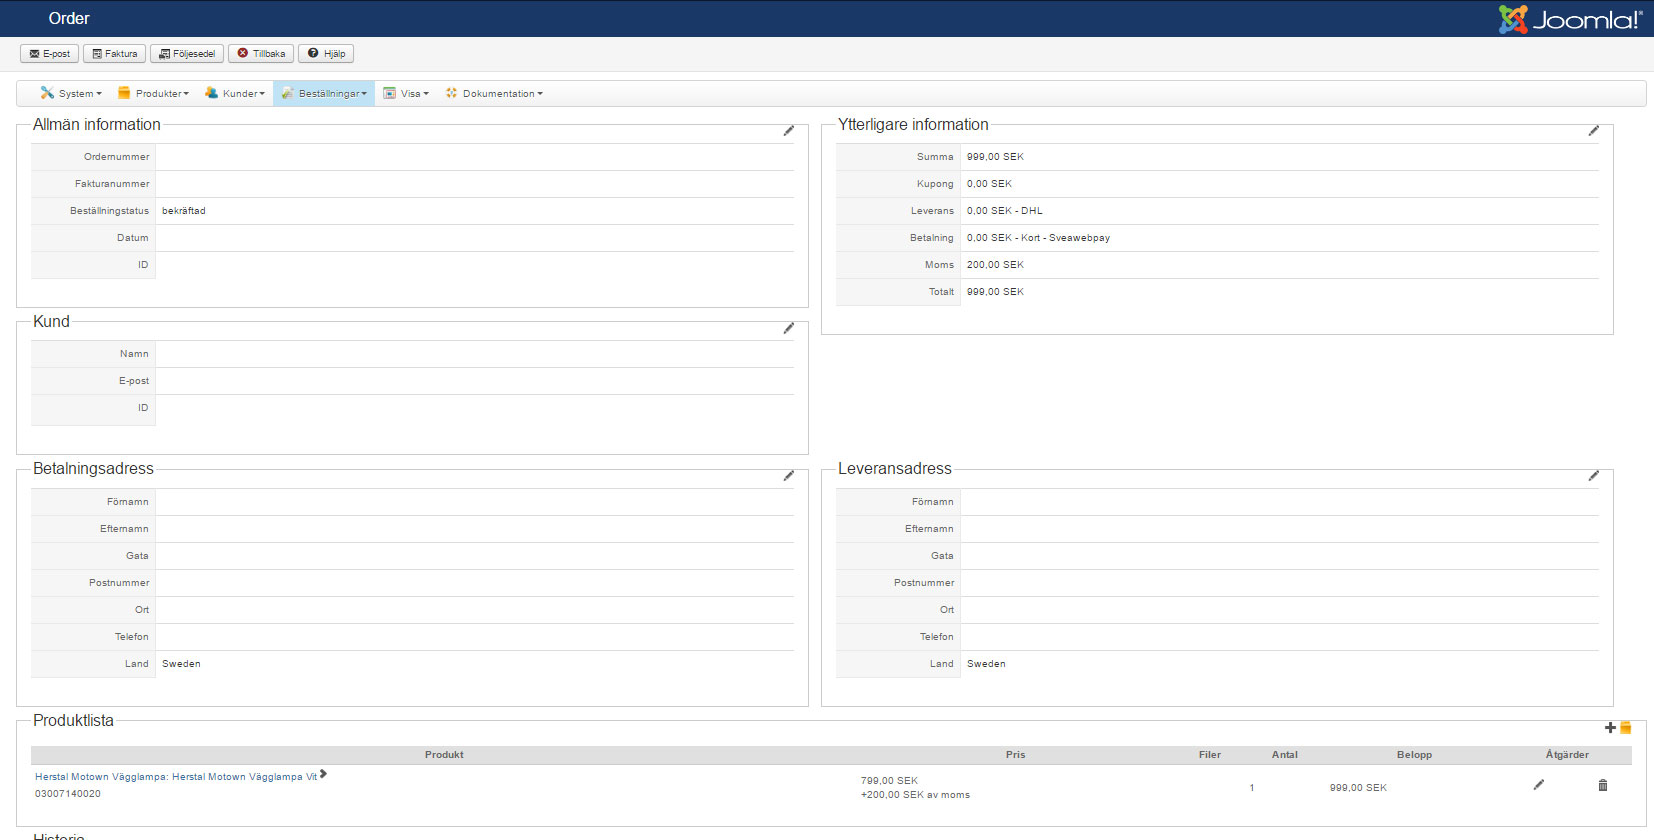1654x840 pixels.
Task: Open Leveransadress editing via pencil icon
Action: pos(1594,475)
